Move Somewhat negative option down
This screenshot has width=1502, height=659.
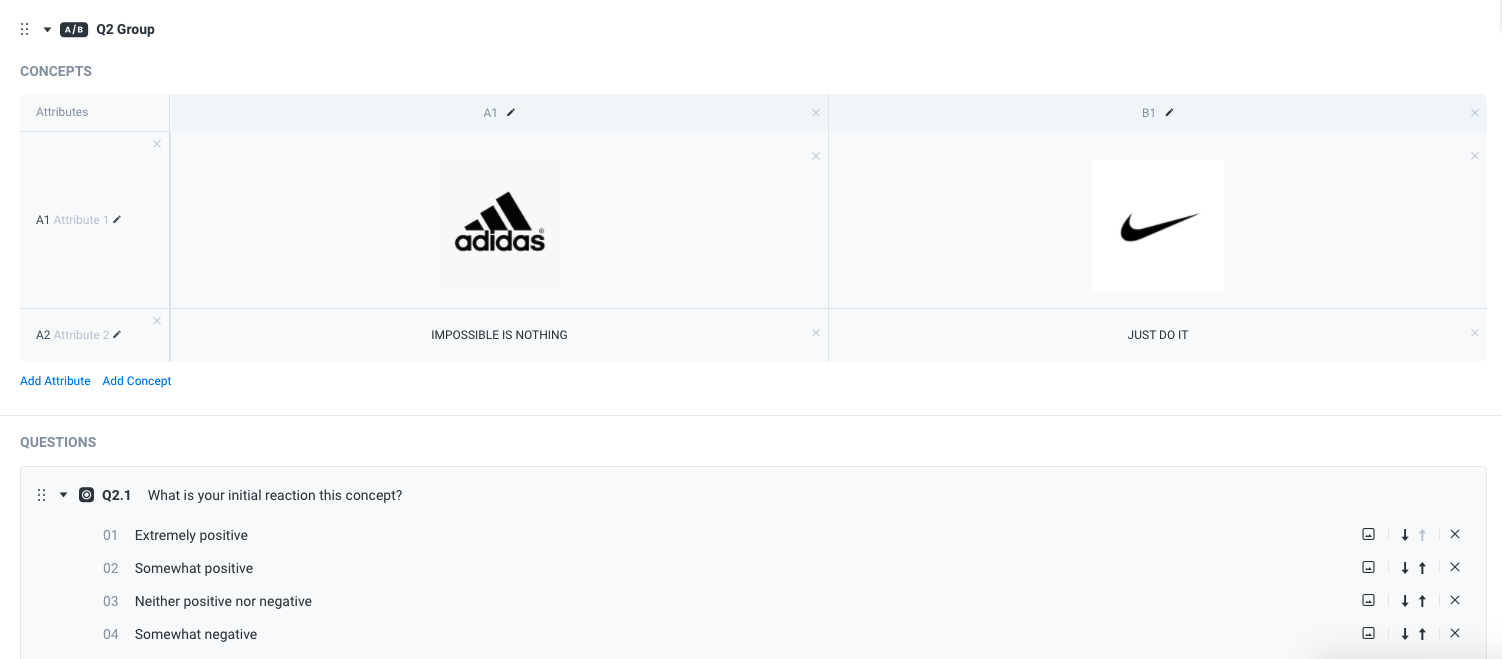(1405, 634)
